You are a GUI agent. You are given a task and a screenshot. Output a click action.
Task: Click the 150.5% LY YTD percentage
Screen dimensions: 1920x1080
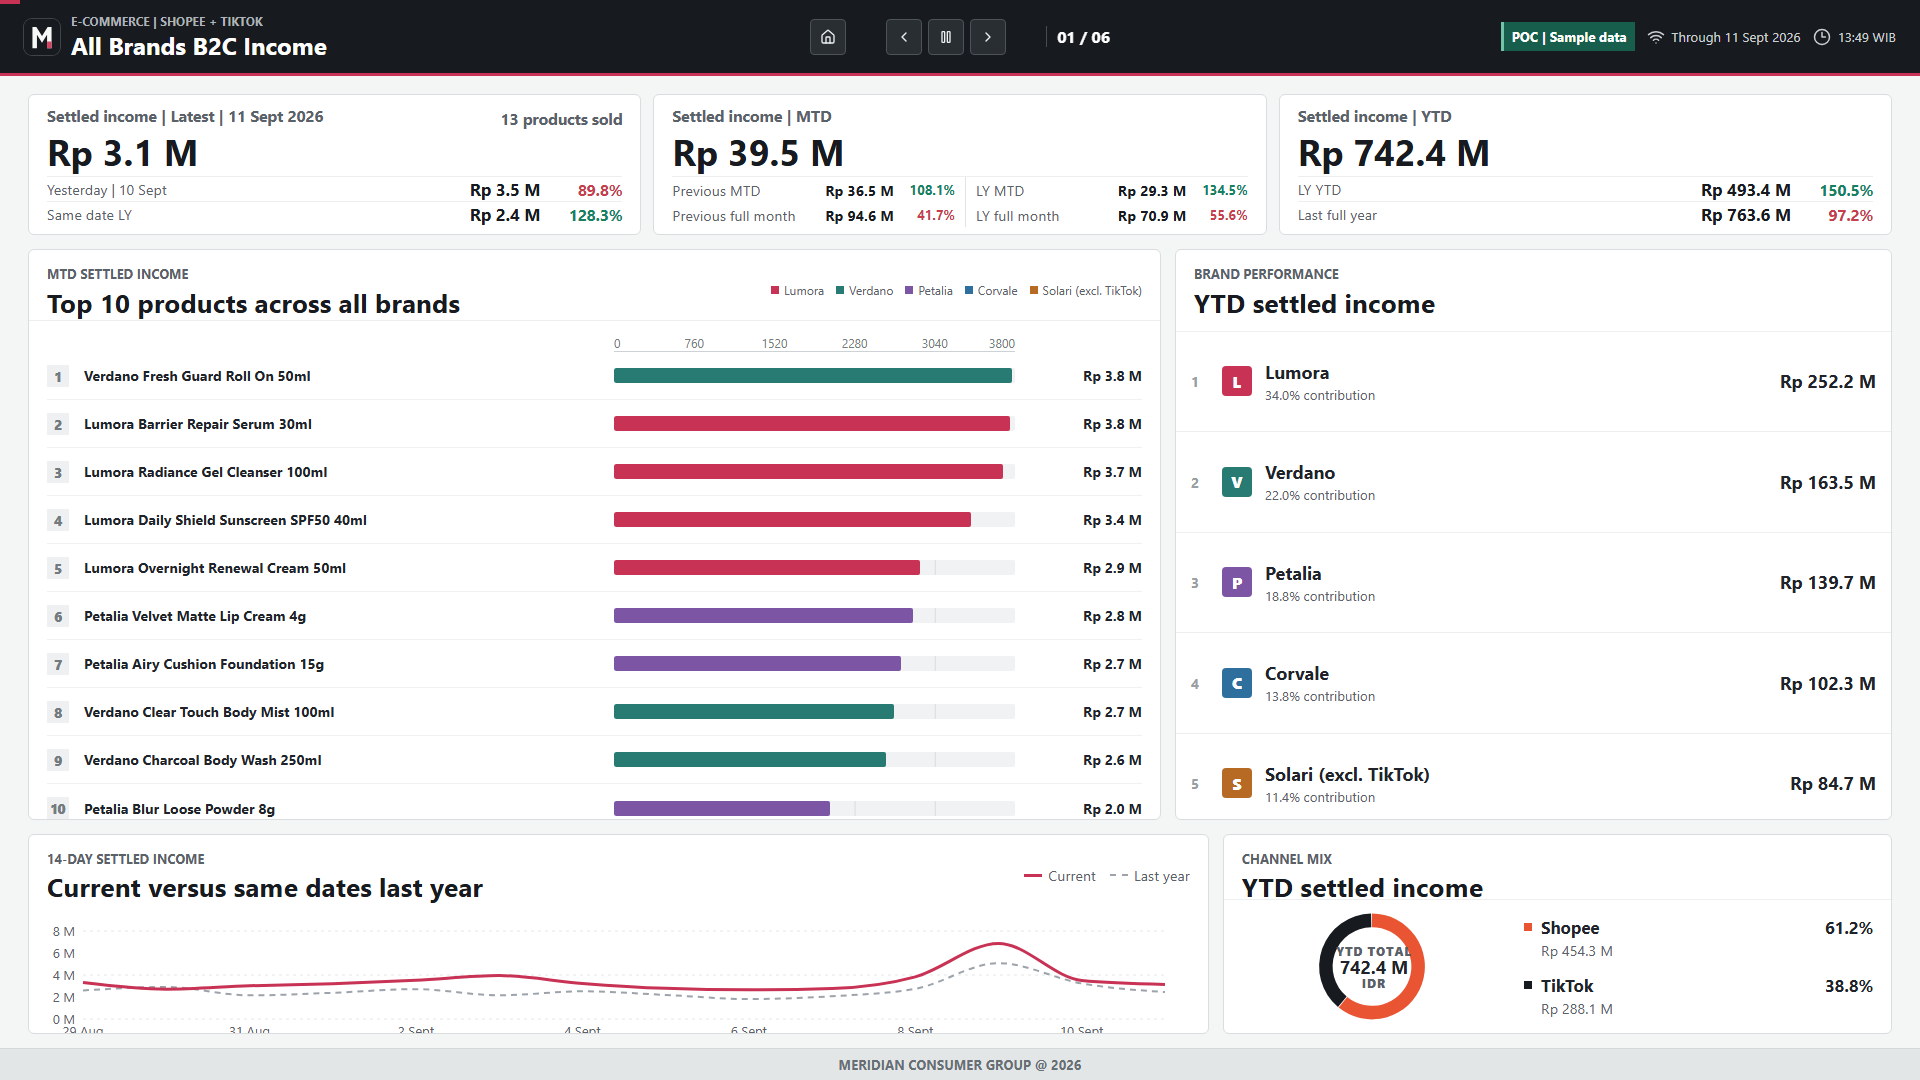[1846, 190]
